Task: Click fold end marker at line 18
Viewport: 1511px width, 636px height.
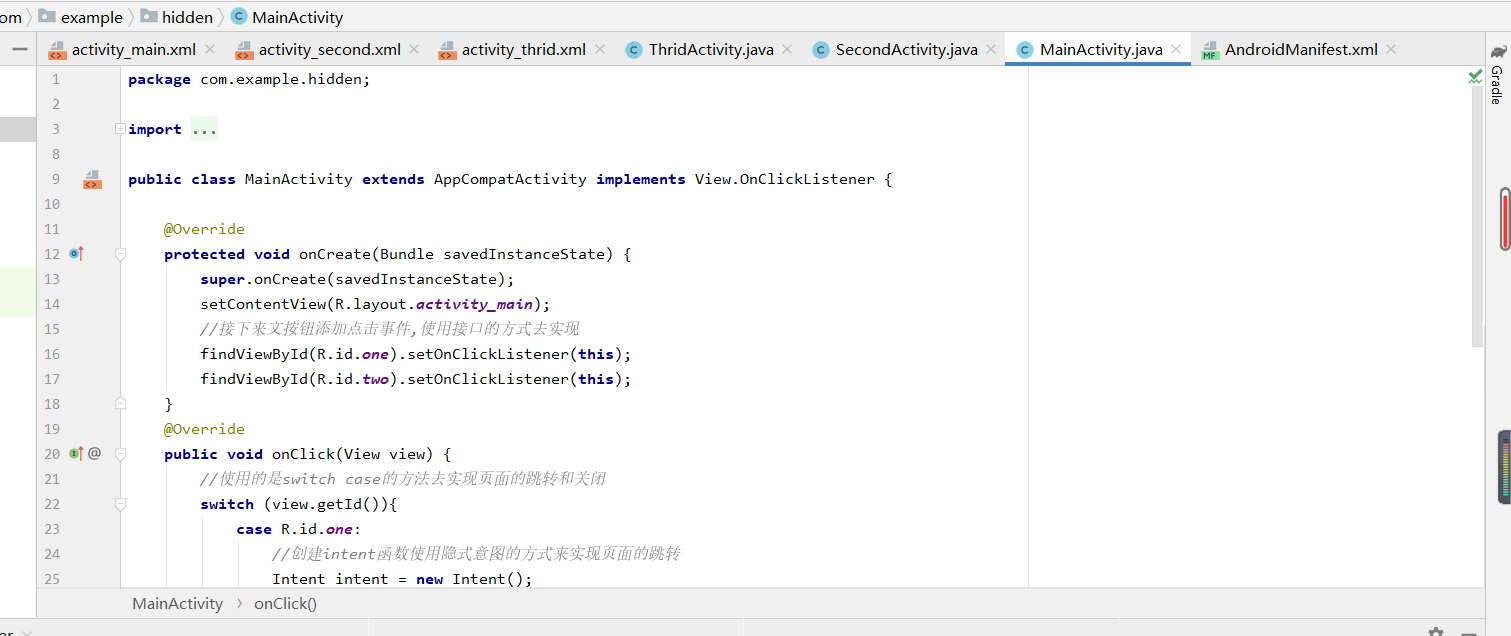Action: pos(120,404)
